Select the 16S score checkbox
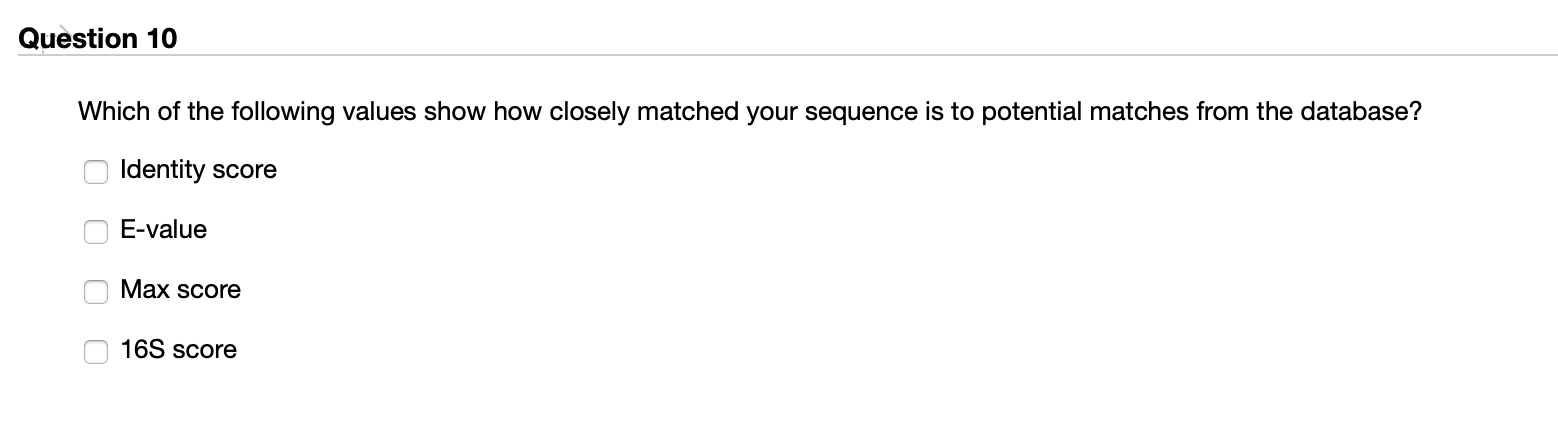 coord(95,352)
